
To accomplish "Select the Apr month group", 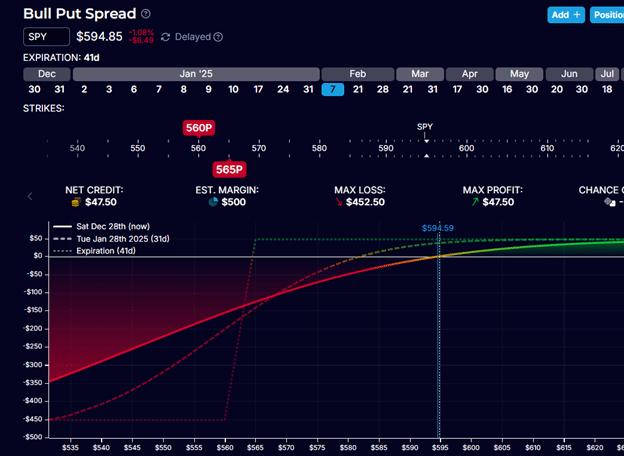I will tap(470, 74).
